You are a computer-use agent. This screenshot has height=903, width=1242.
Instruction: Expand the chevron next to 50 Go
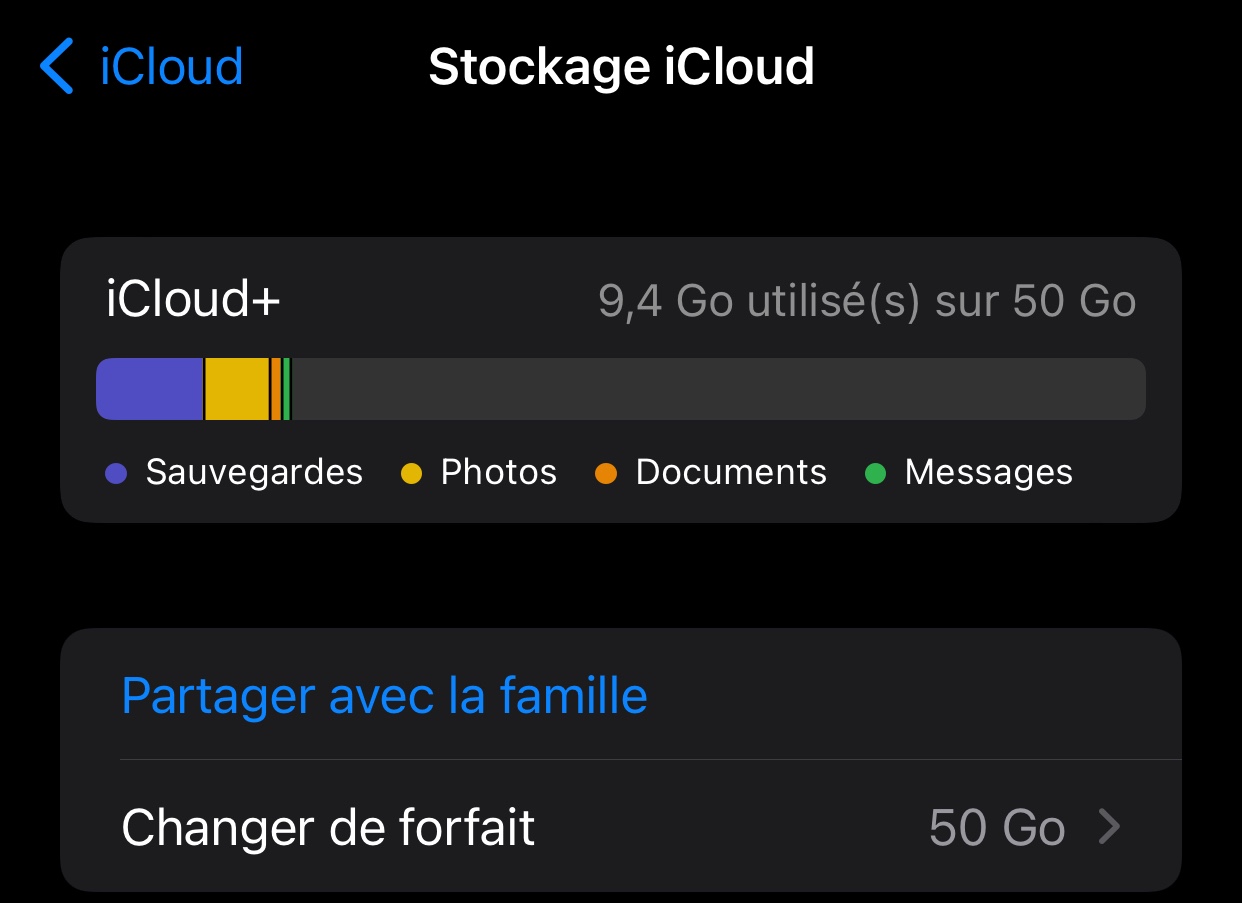pos(1111,827)
